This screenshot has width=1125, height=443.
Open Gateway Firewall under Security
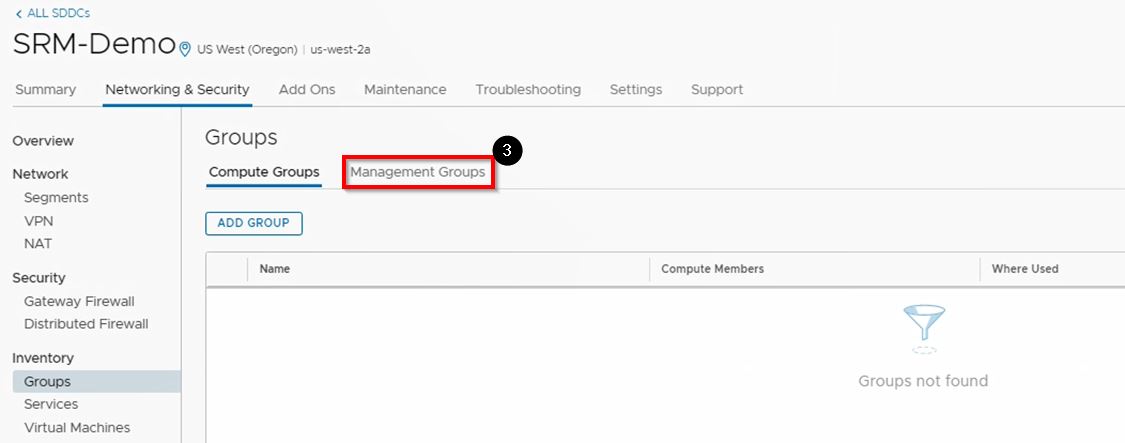[x=79, y=301]
